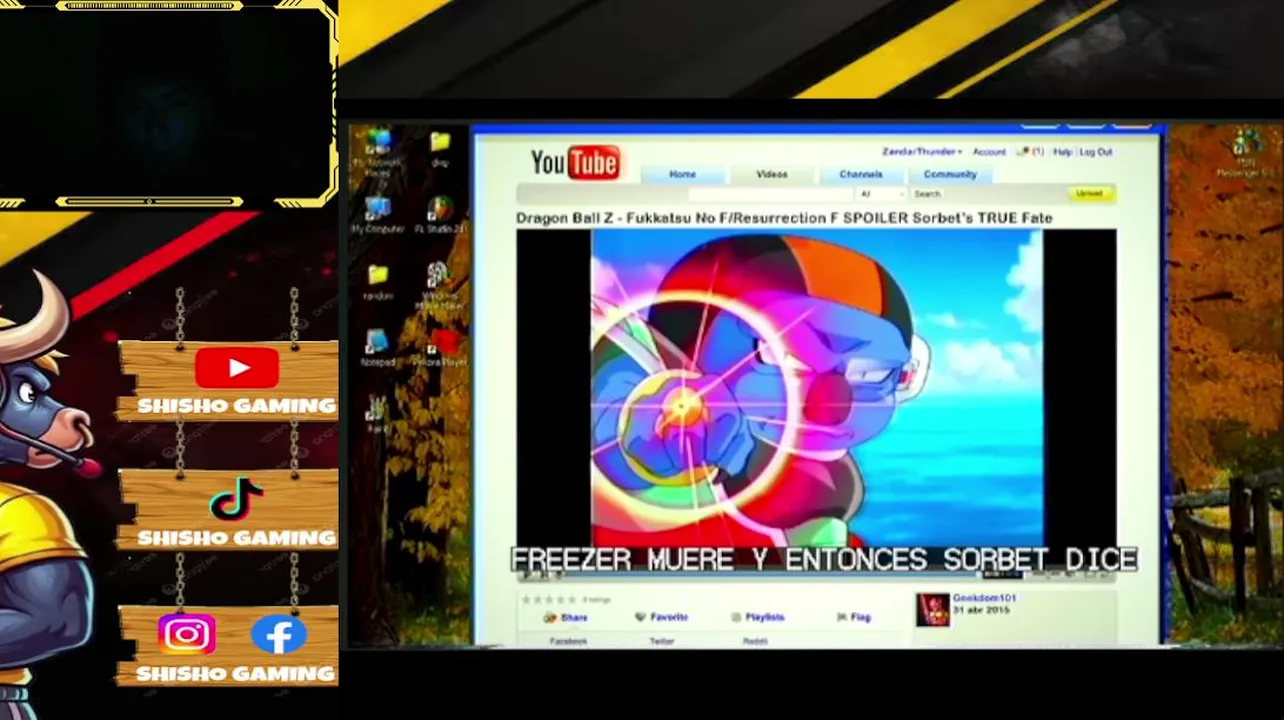Click the Favorite heart icon

pos(640,617)
